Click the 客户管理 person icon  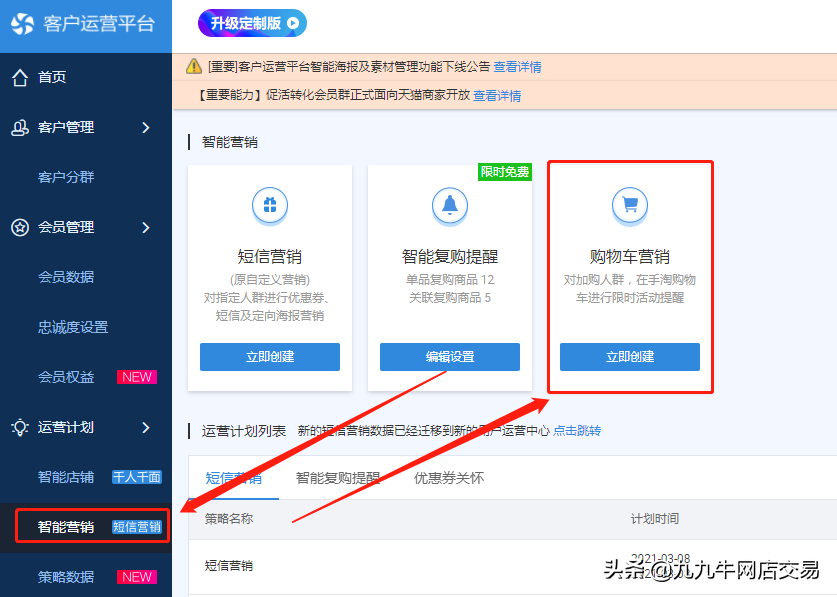[20, 128]
